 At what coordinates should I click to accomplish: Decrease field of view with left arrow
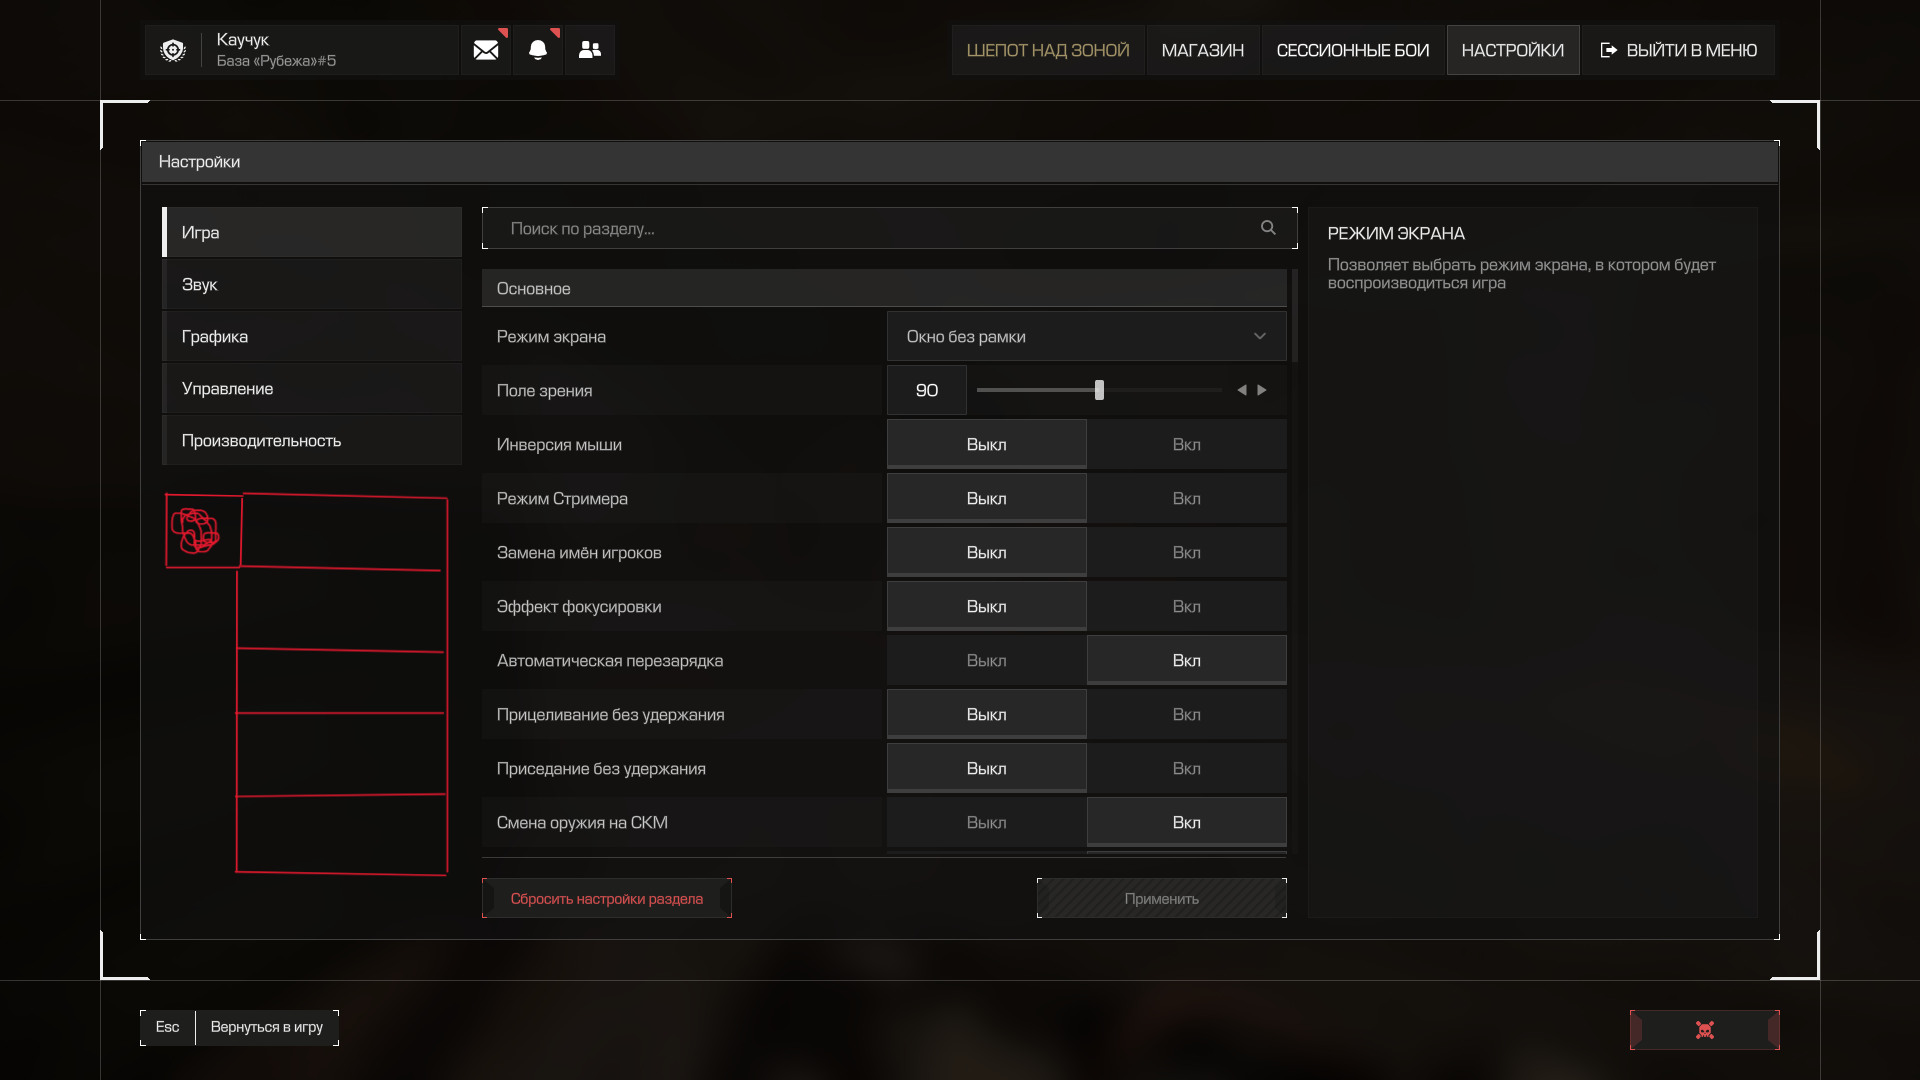coord(1242,390)
